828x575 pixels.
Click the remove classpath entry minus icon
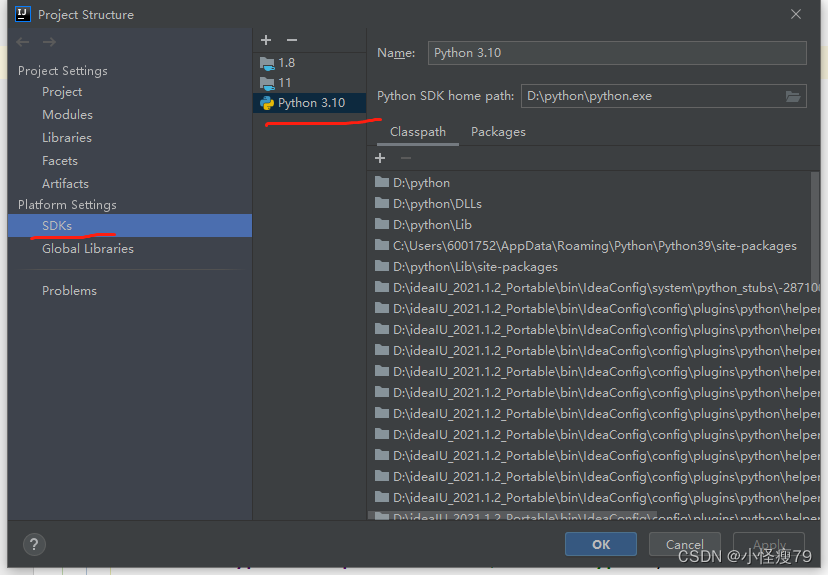(406, 158)
